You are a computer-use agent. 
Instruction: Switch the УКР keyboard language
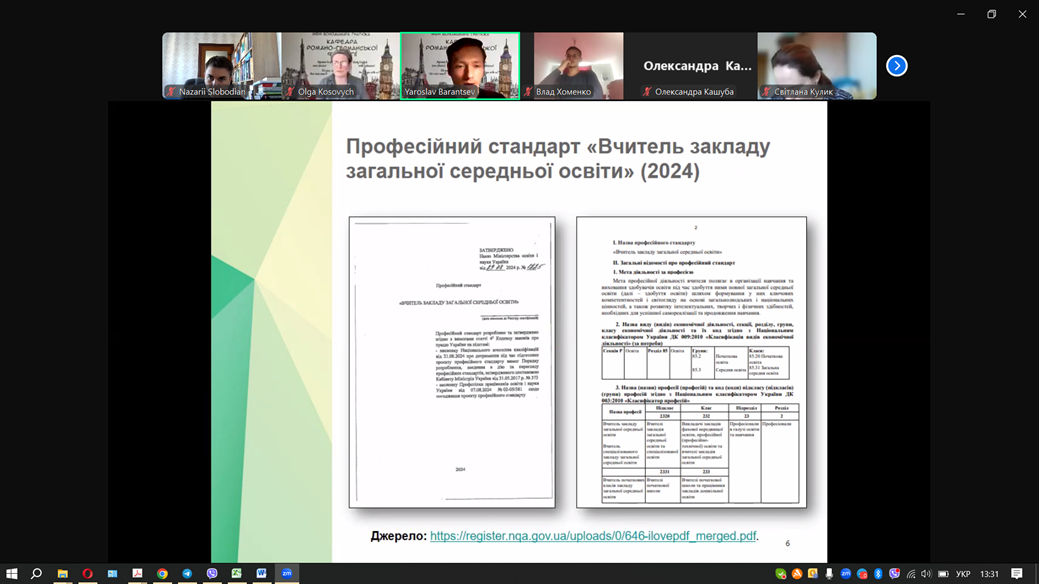(x=963, y=574)
